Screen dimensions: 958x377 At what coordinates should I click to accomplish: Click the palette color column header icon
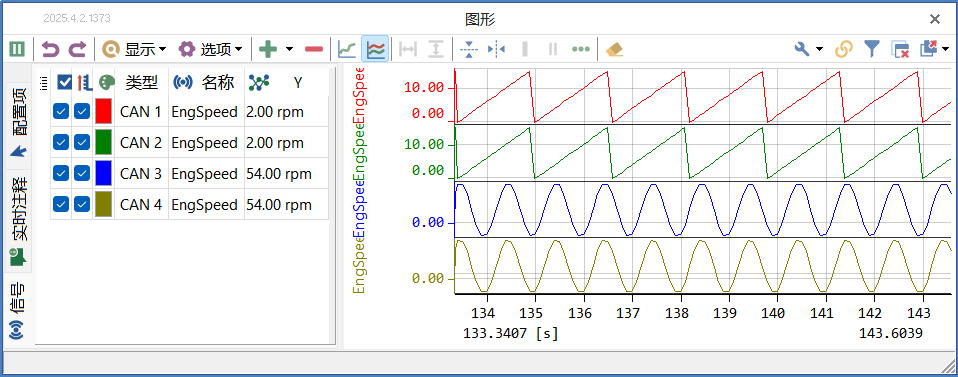(x=106, y=82)
